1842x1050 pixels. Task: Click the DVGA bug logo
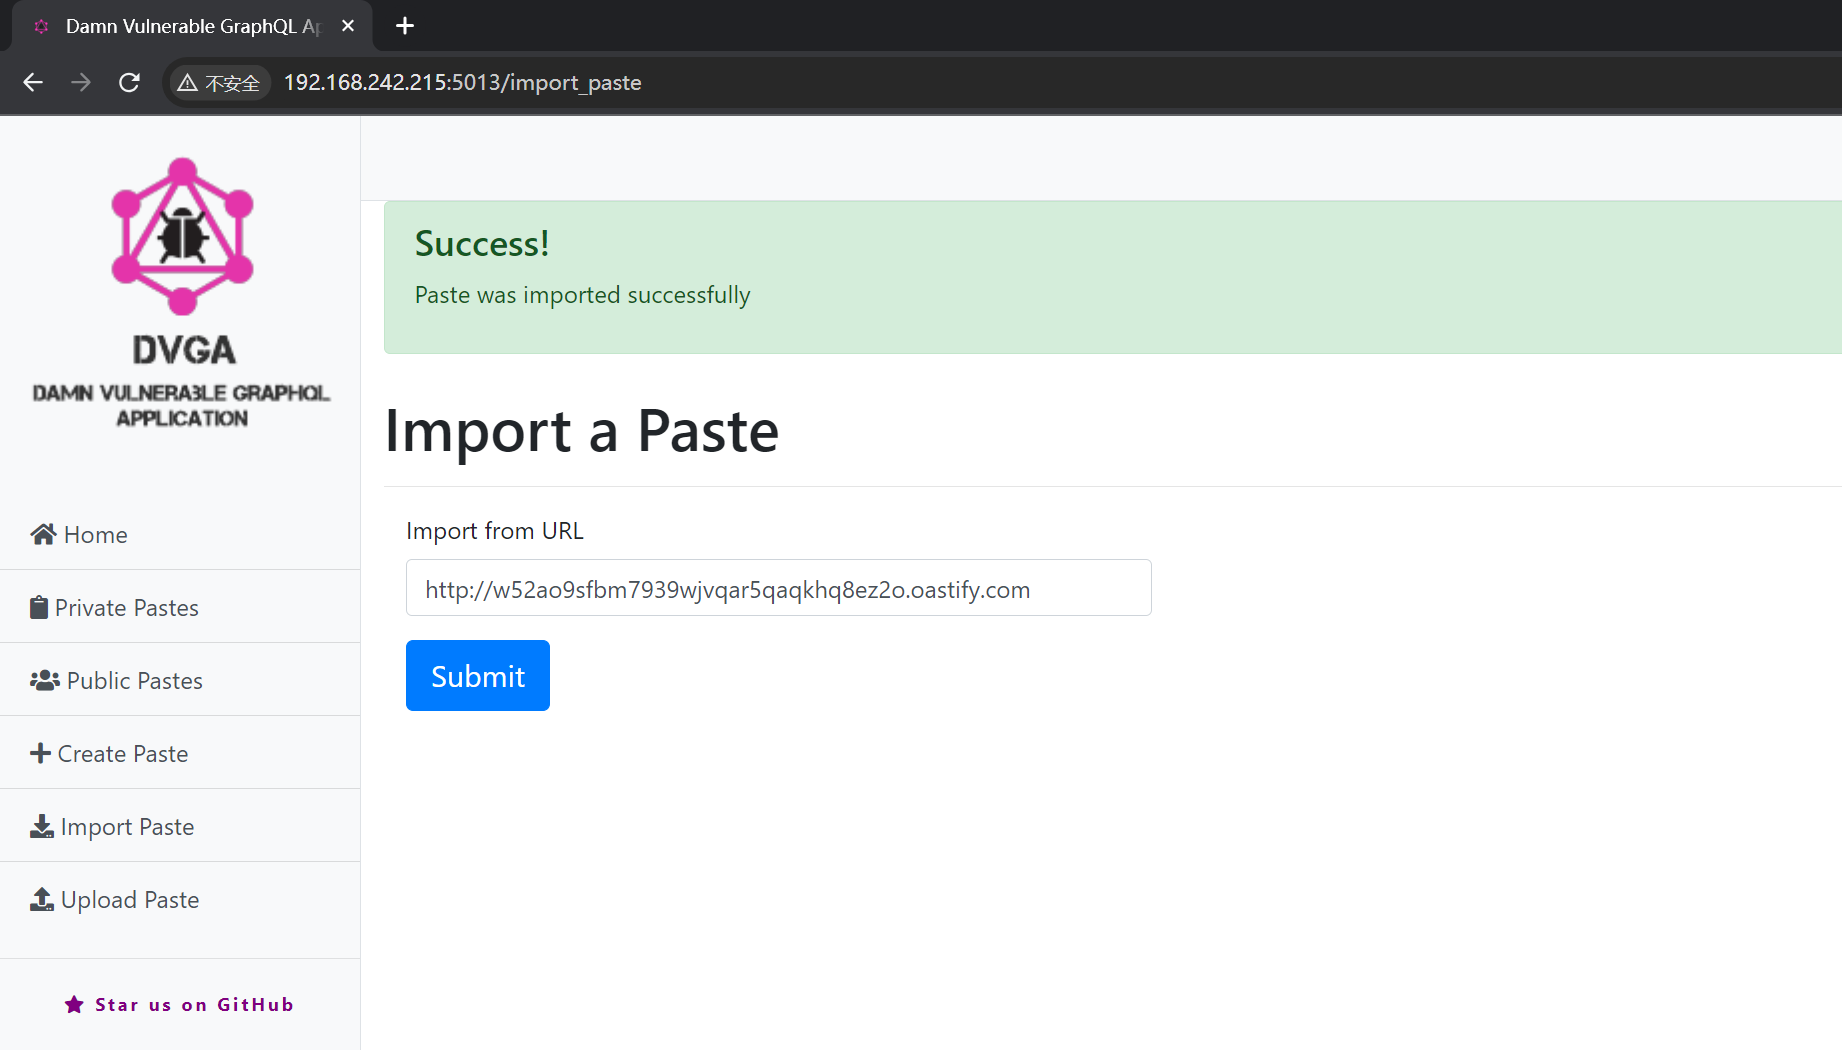click(x=182, y=236)
